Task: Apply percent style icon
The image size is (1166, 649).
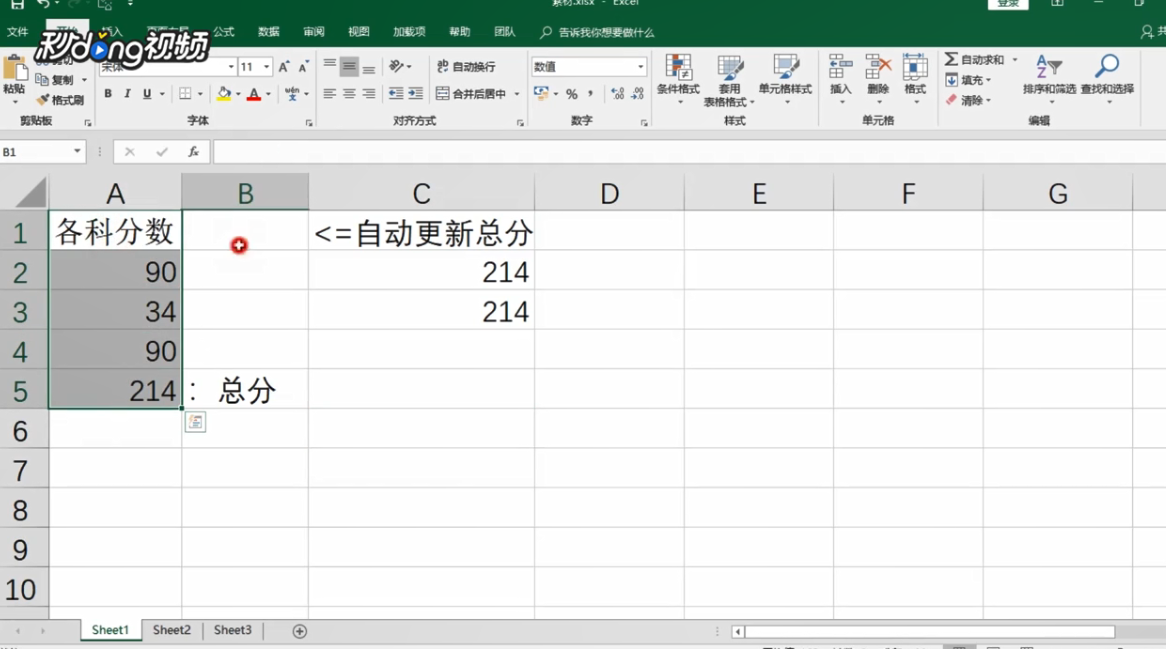Action: [x=571, y=94]
